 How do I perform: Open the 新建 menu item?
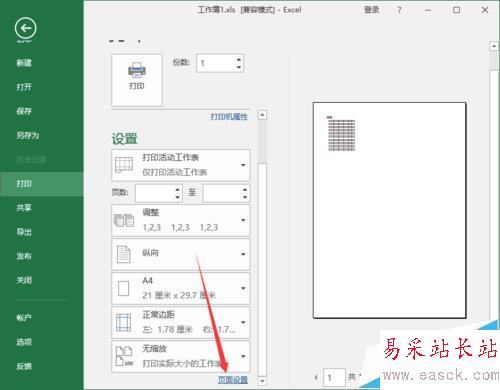pyautogui.click(x=24, y=63)
